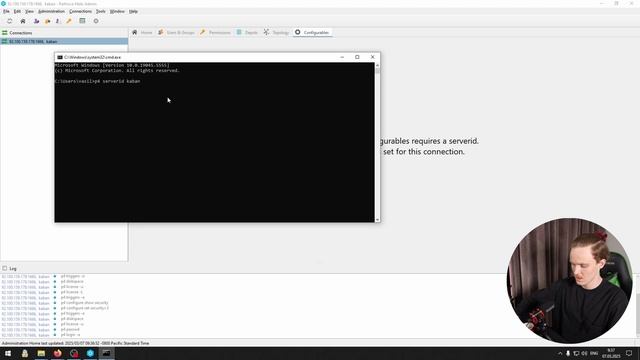Viewport: 640px width, 360px height.
Task: Click the lock icon on the taskbar
Action: 25,353
